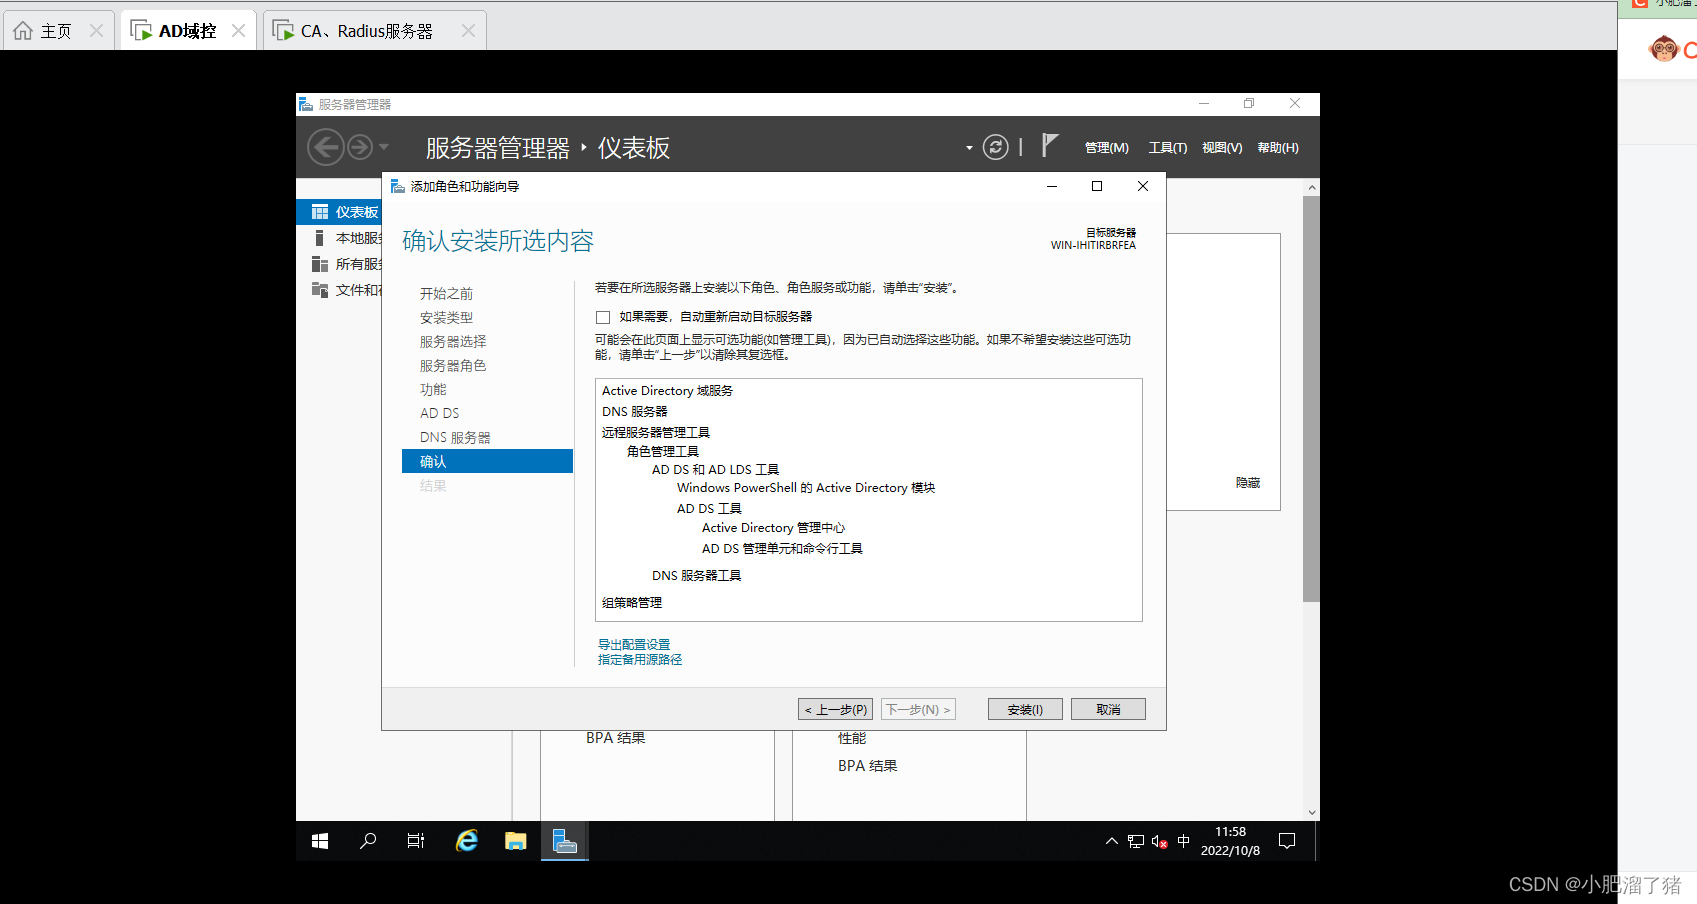Image resolution: width=1697 pixels, height=904 pixels.
Task: Open the 管理(M) menu
Action: coord(1106,148)
